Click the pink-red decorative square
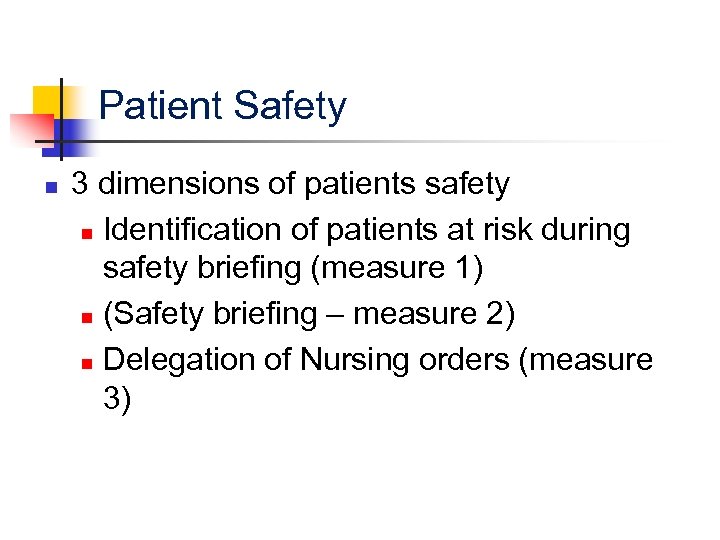This screenshot has height=540, width=720. 30,130
